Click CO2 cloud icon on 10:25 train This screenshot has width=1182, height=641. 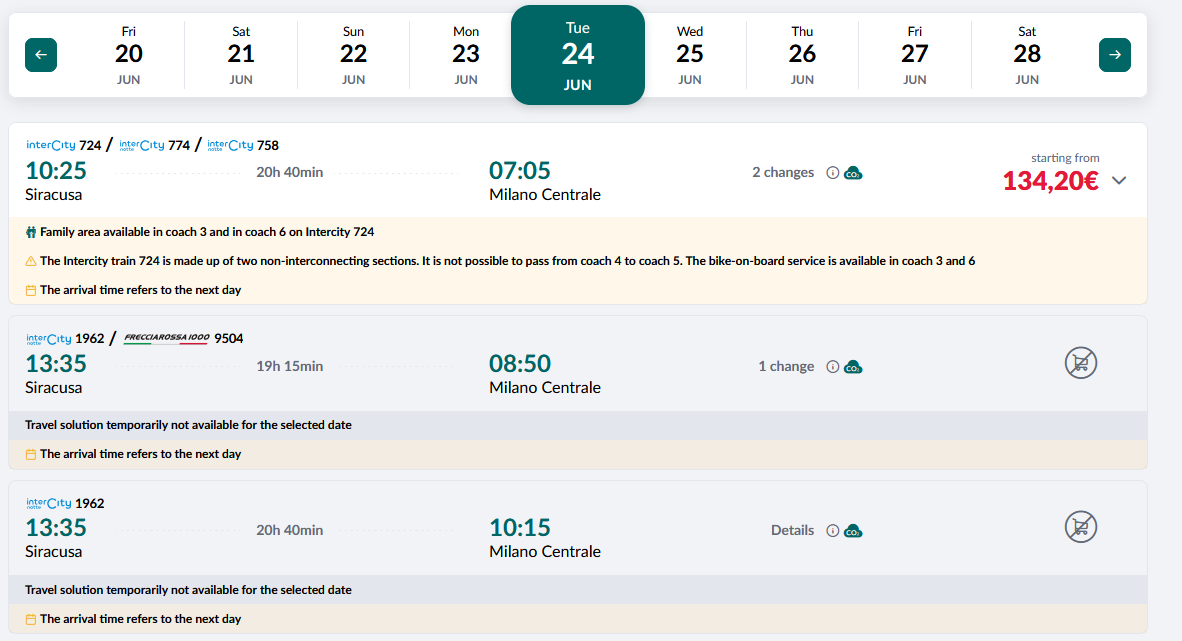click(x=853, y=173)
